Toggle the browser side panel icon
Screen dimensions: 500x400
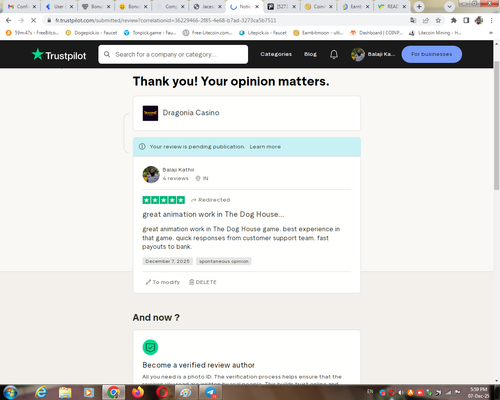point(466,20)
